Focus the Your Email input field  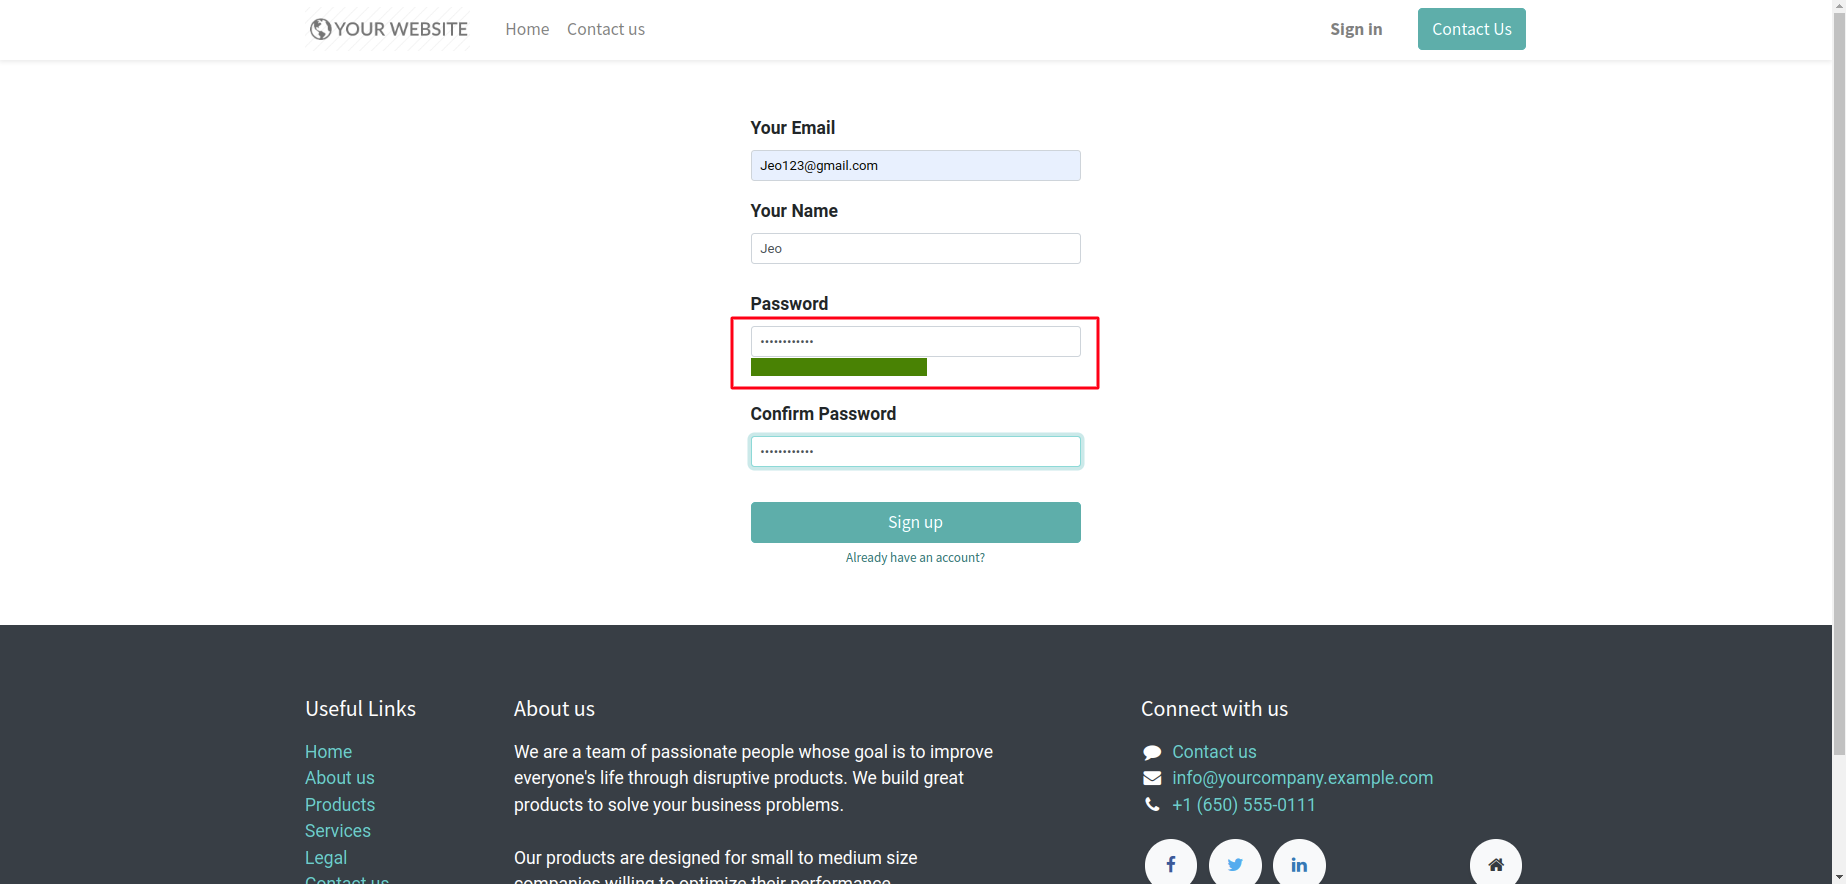(915, 166)
